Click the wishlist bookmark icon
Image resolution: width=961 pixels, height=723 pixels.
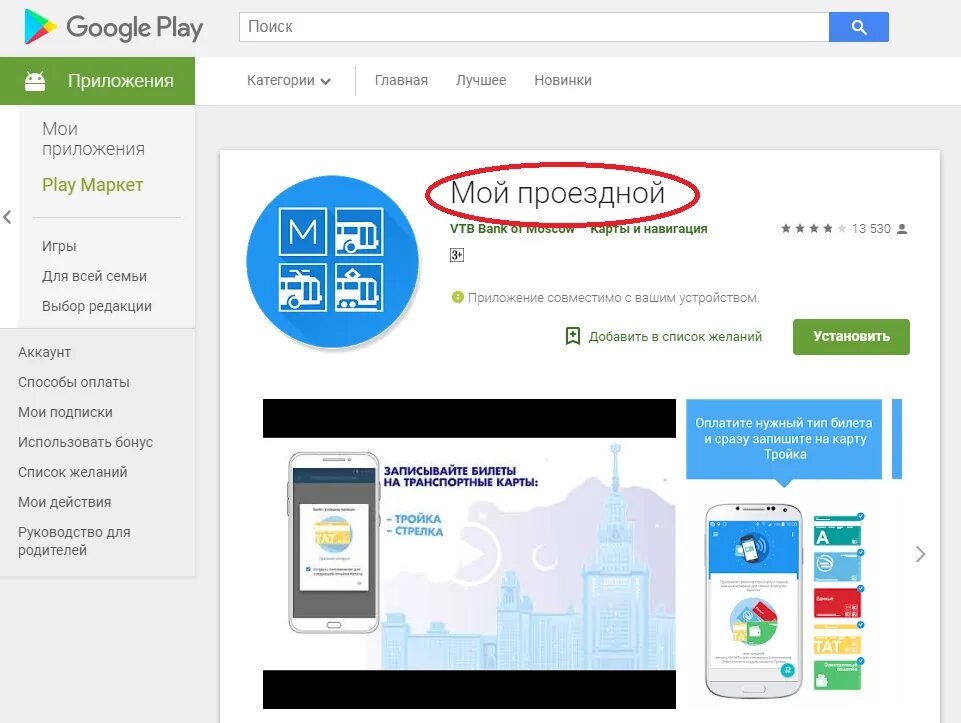tap(572, 336)
